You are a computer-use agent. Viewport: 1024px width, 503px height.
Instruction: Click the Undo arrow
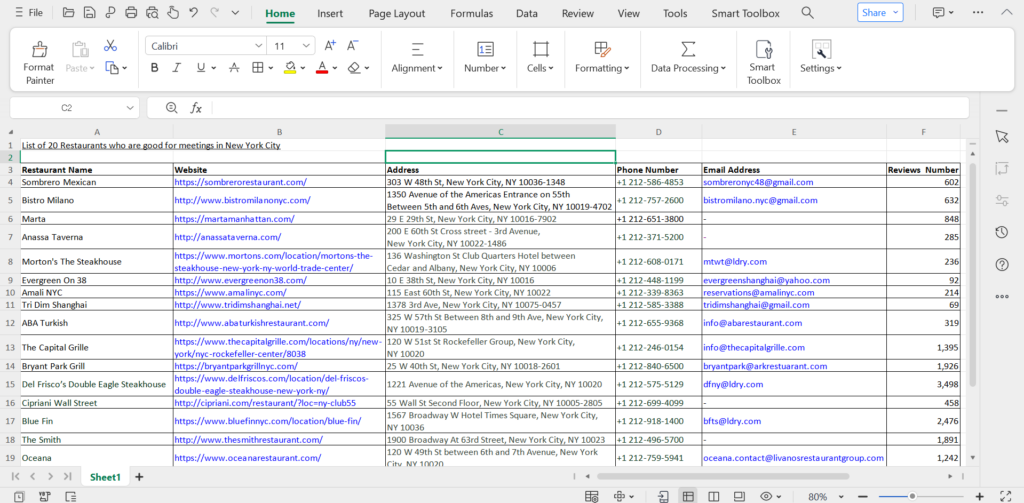(193, 12)
